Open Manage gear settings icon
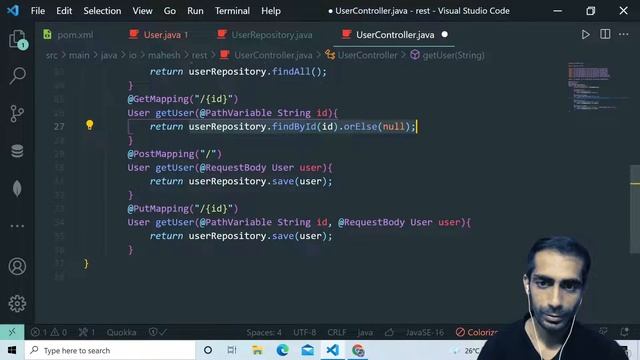Viewport: 640px width, 360px height. (x=17, y=303)
